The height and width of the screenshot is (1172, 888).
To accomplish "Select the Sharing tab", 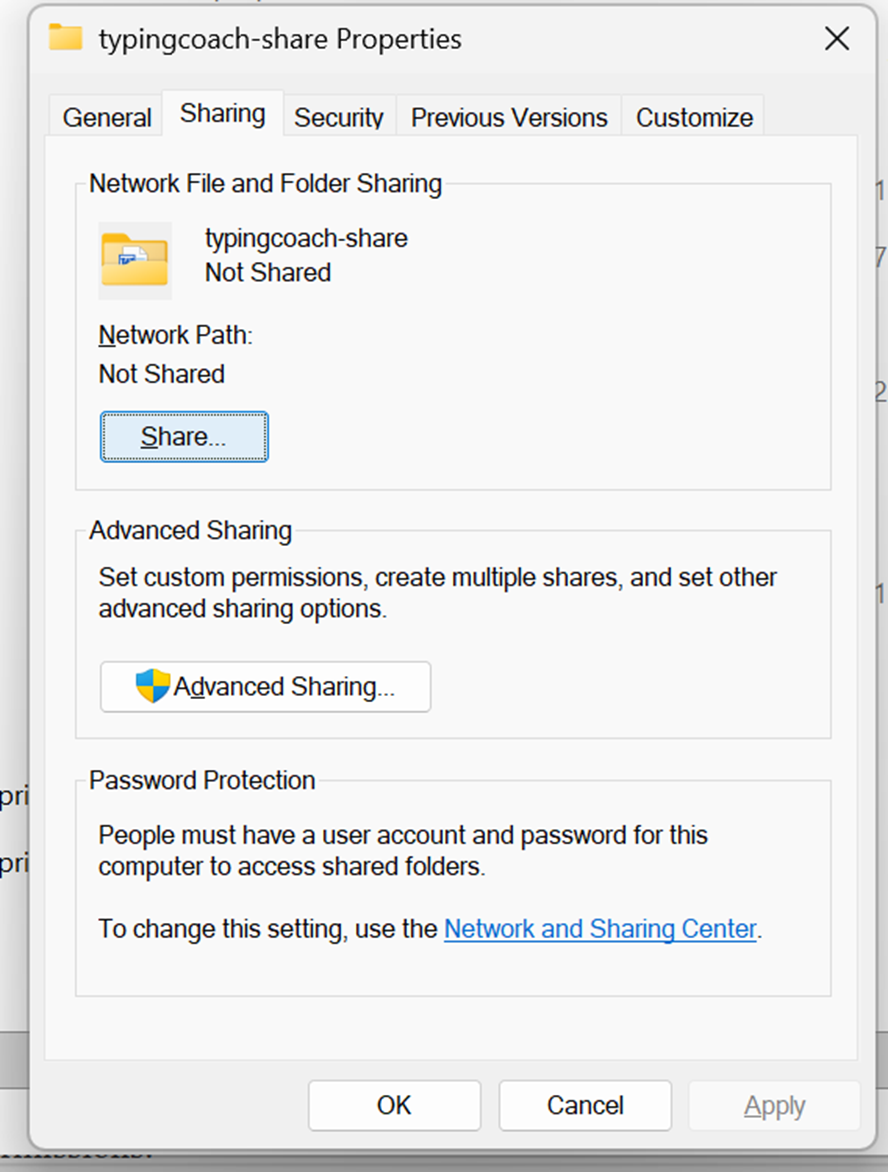I will (x=222, y=114).
